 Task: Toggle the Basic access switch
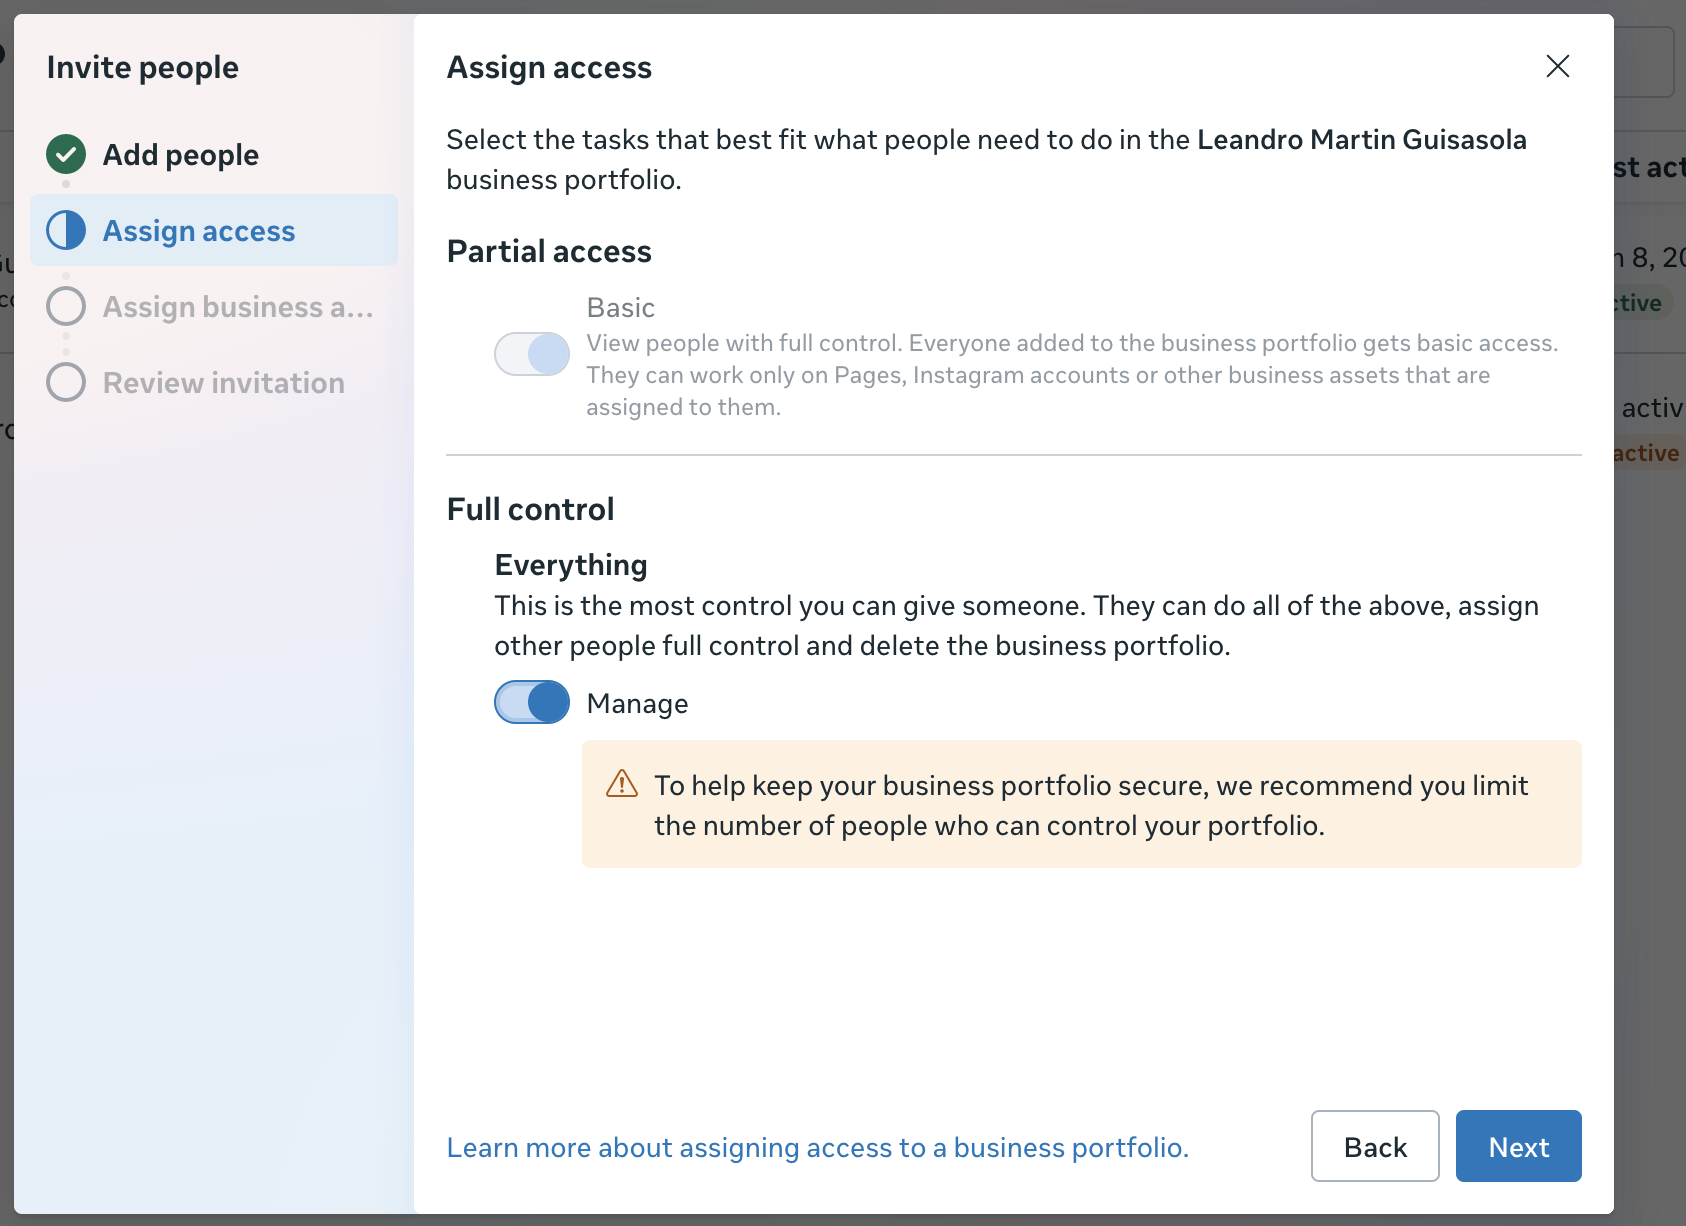click(532, 354)
